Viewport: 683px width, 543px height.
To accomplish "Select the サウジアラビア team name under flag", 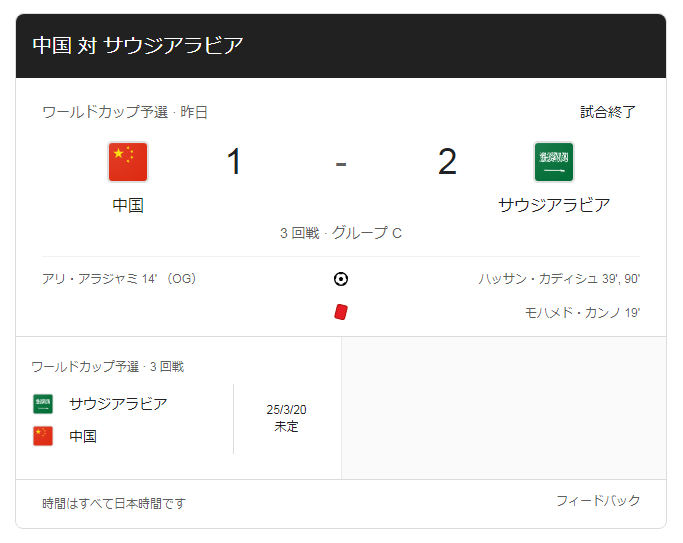I will tap(554, 205).
